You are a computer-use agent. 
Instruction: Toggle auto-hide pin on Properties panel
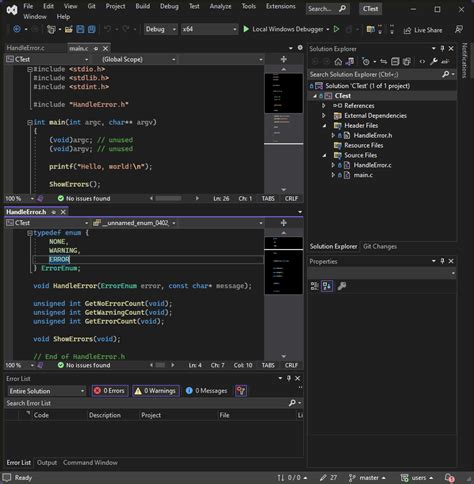[x=442, y=261]
